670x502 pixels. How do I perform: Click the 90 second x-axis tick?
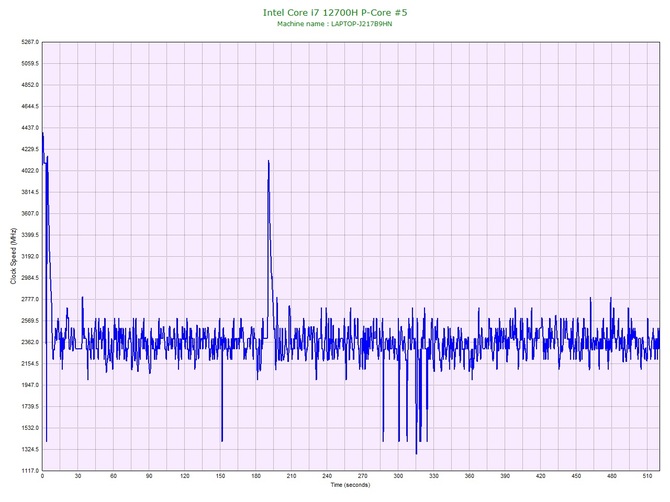pyautogui.click(x=149, y=476)
